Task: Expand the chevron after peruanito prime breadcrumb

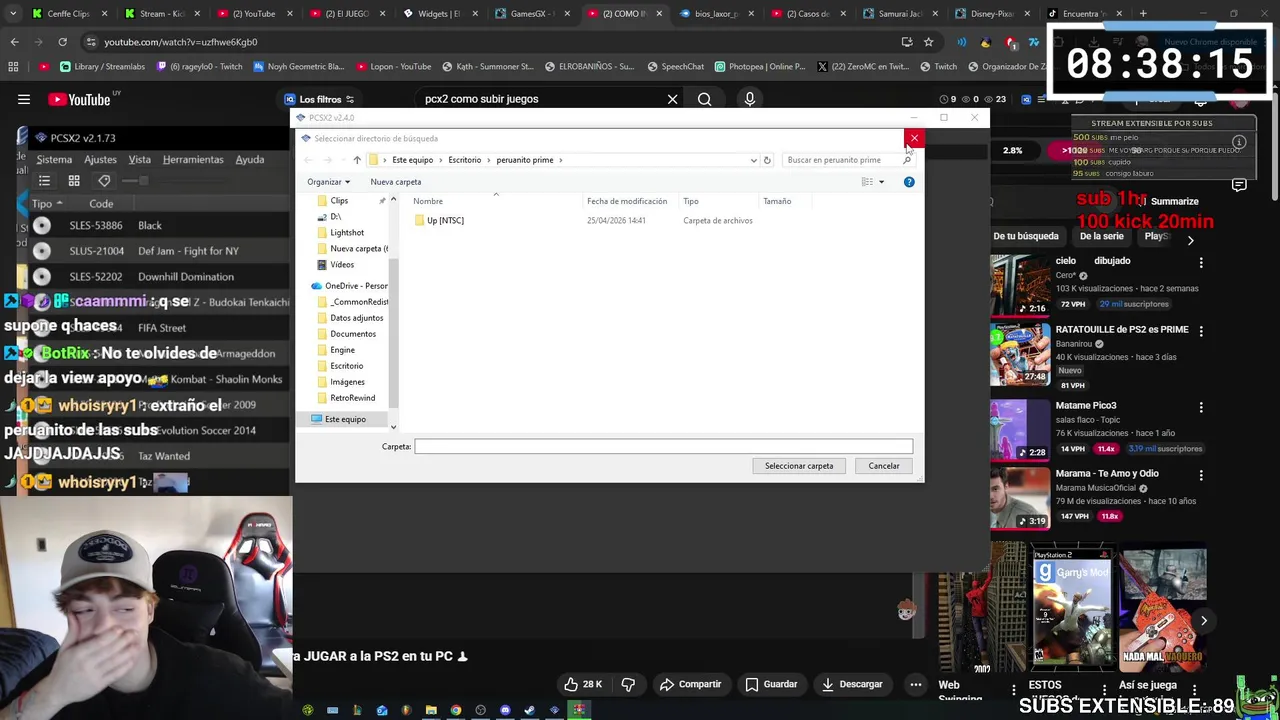Action: point(561,160)
